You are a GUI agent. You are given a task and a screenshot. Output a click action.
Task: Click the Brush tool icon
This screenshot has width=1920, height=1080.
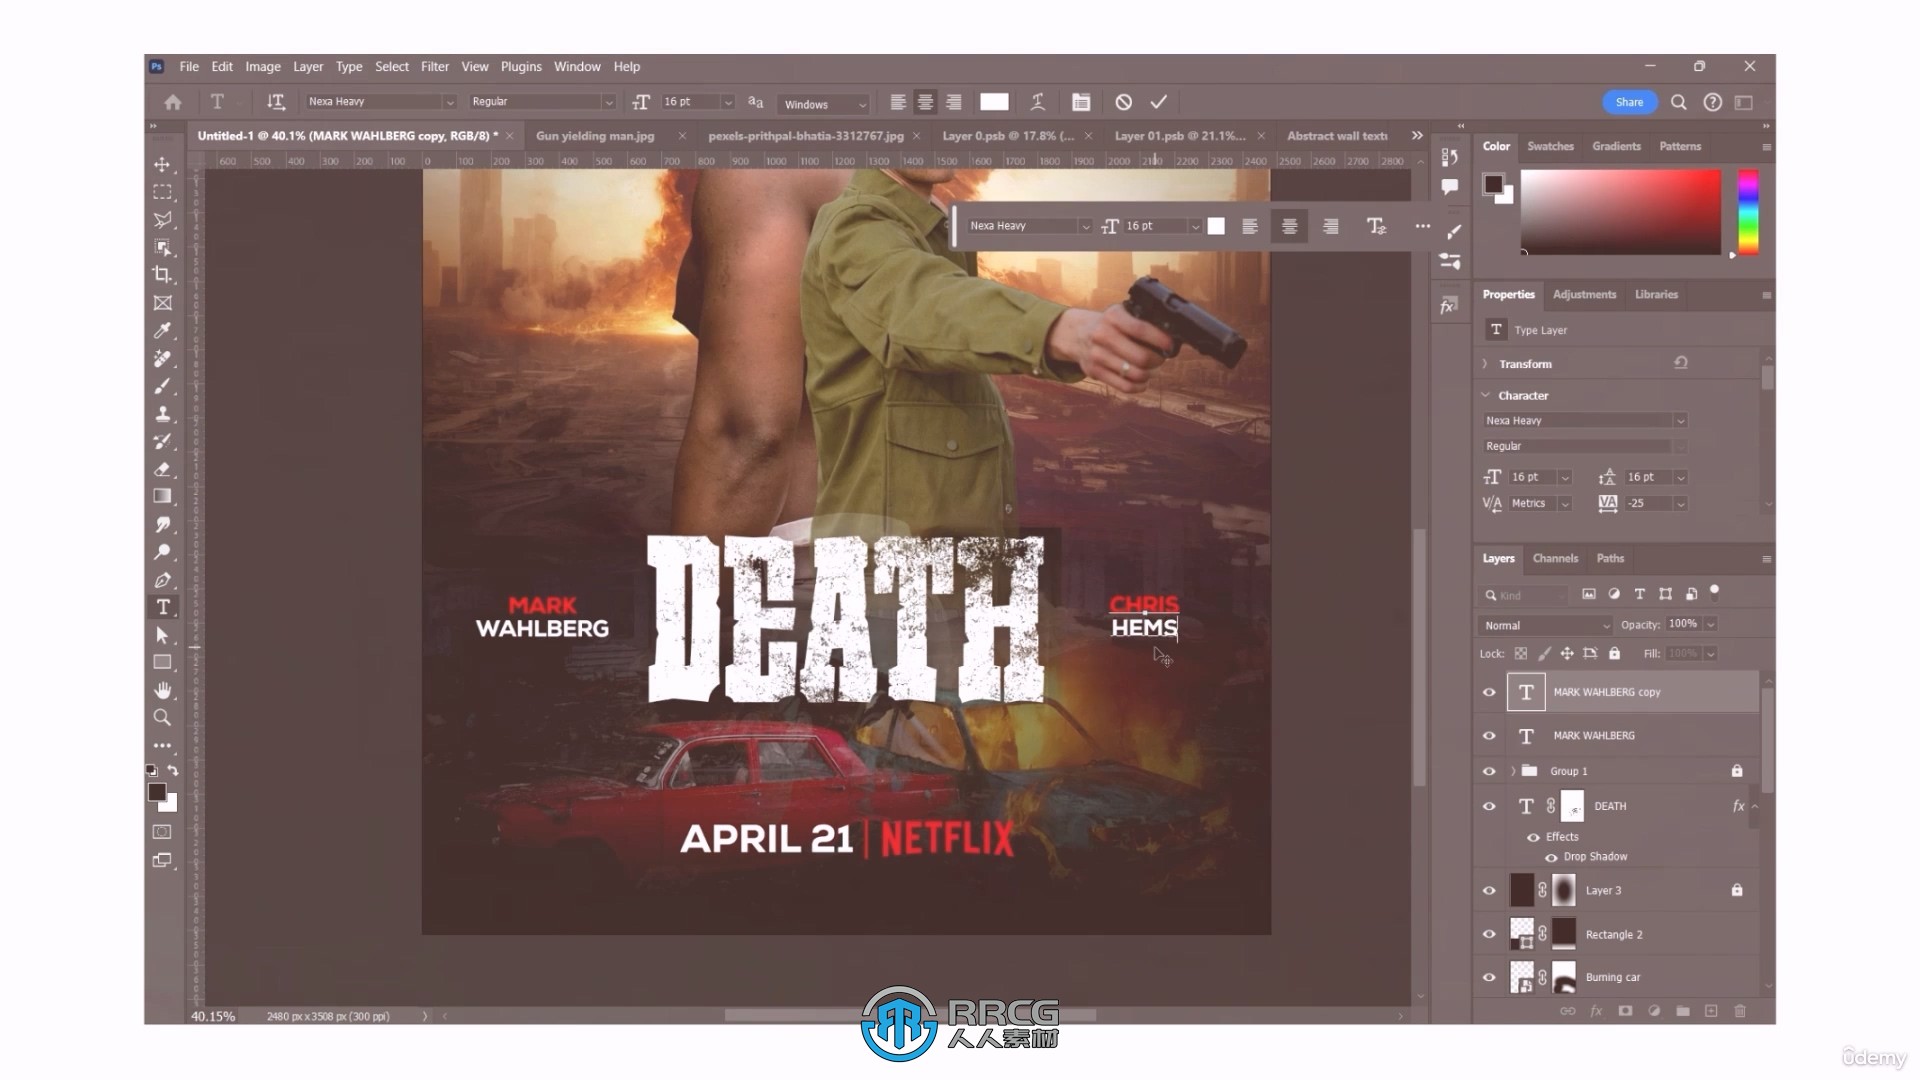162,385
